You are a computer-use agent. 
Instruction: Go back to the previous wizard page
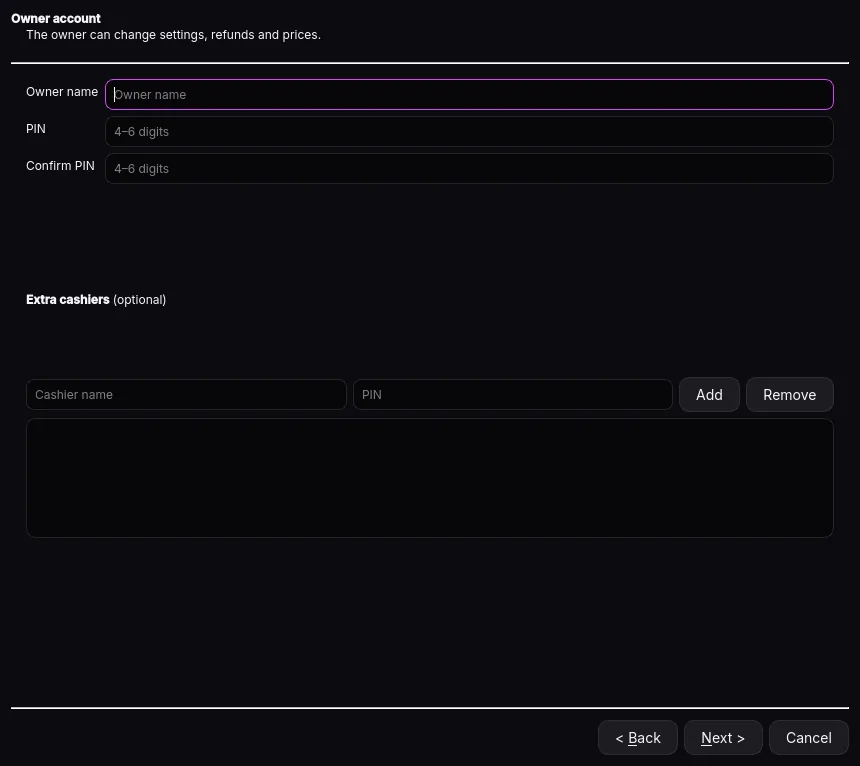coord(638,737)
